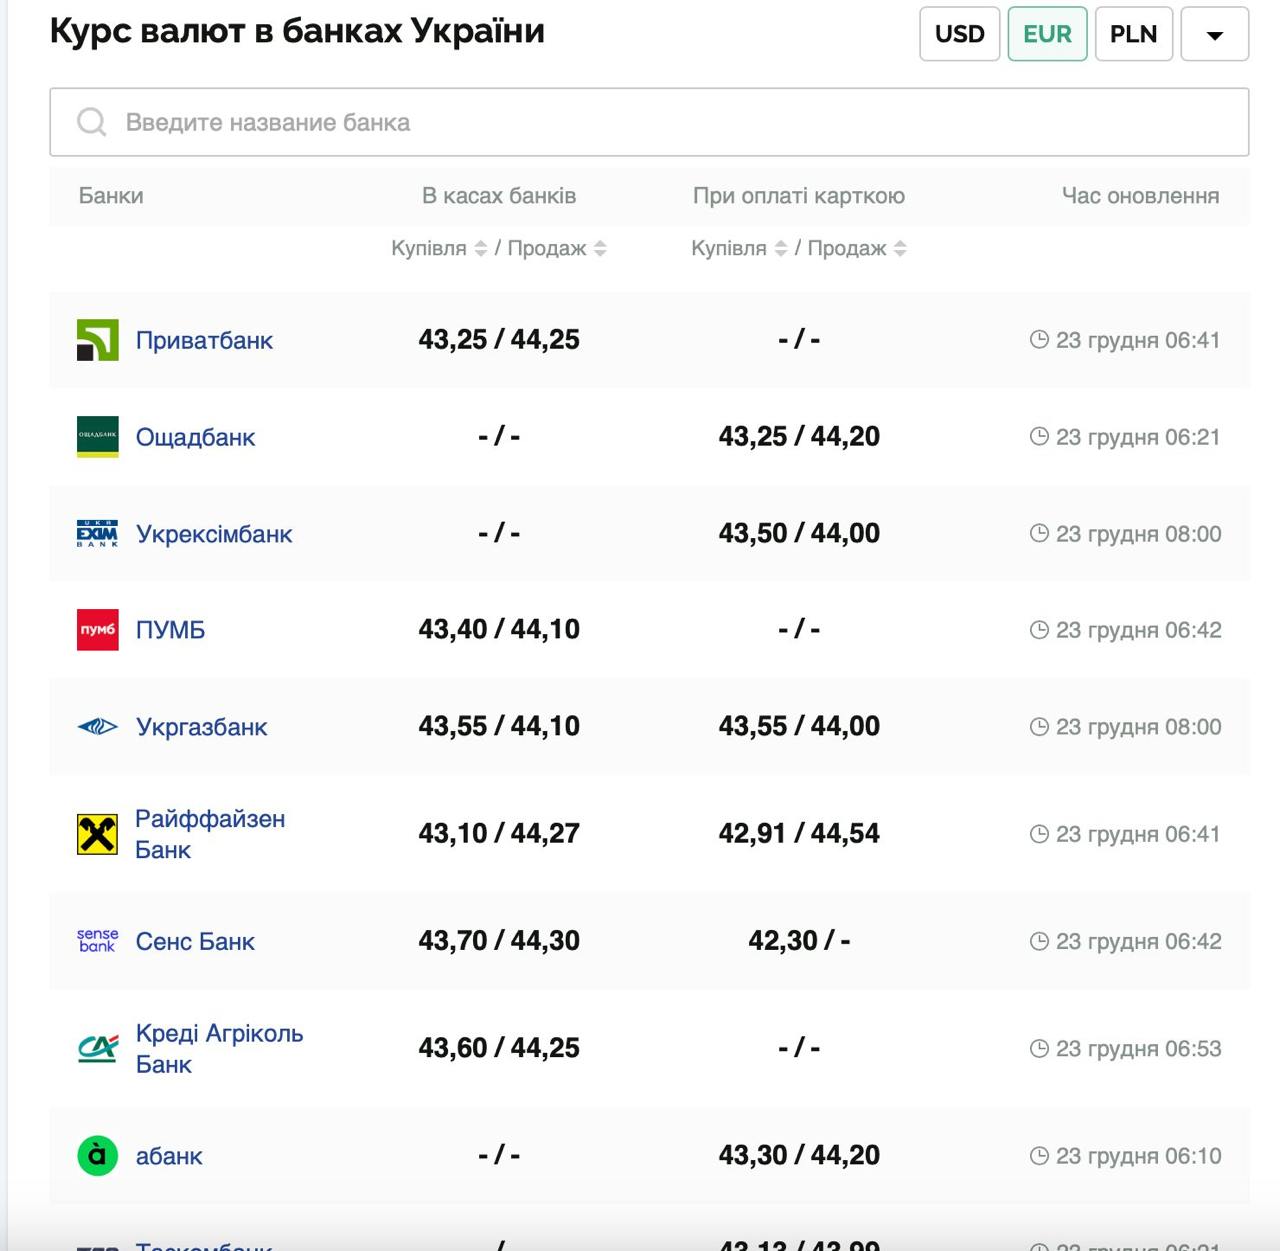
Task: Click the Ukreximbank EXIM logo
Action: coord(97,534)
